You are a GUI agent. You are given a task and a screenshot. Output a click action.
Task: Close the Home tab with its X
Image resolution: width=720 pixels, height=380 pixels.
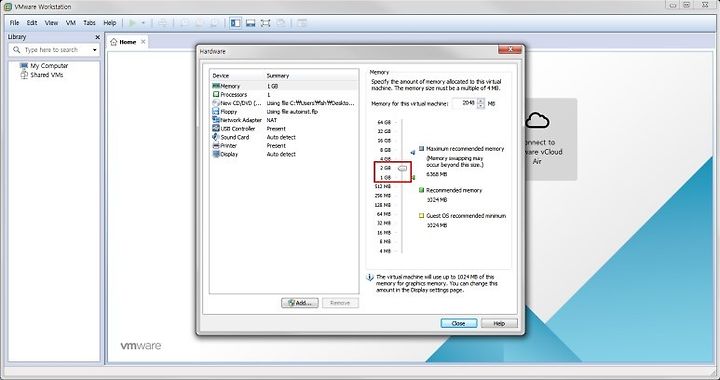pos(143,42)
